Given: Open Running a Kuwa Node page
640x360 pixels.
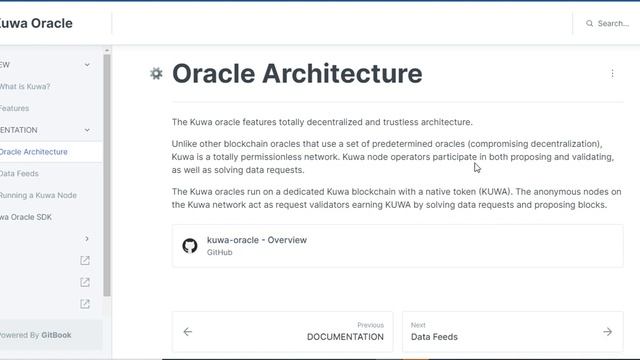Looking at the screenshot, I should tap(38, 195).
